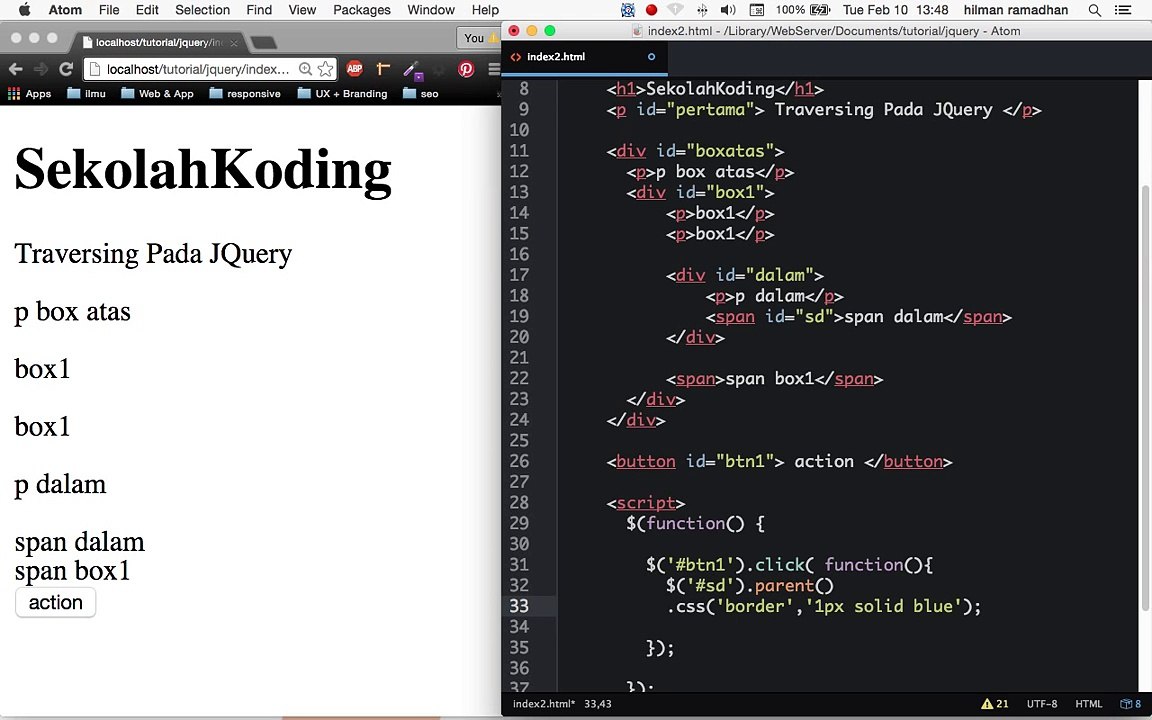Click line number 33 in gutter
The width and height of the screenshot is (1152, 720).
[x=519, y=606]
